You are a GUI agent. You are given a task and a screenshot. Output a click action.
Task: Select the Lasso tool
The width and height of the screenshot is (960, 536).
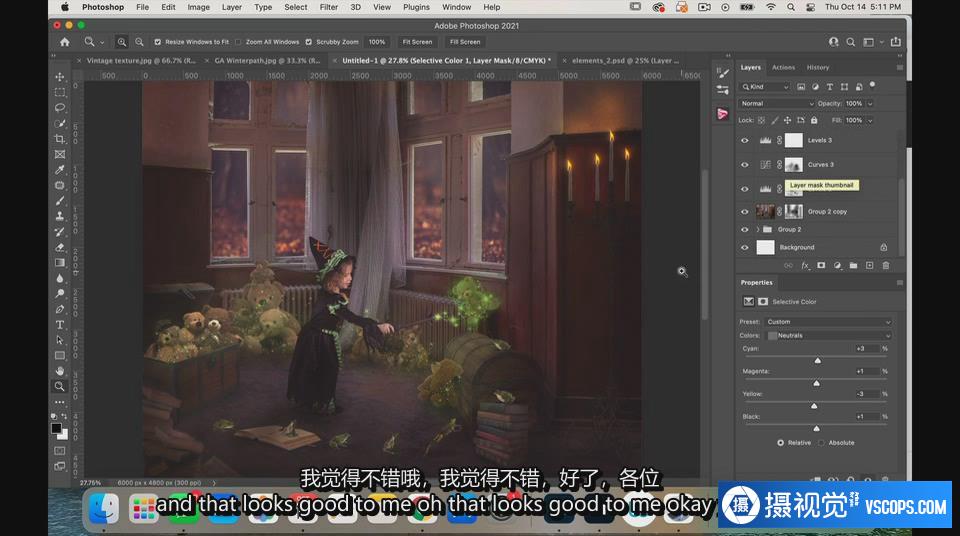coord(59,108)
